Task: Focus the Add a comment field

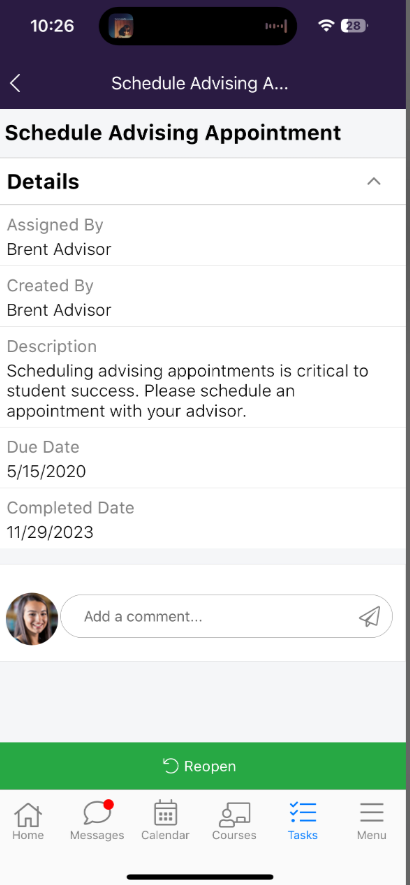Action: coord(226,616)
